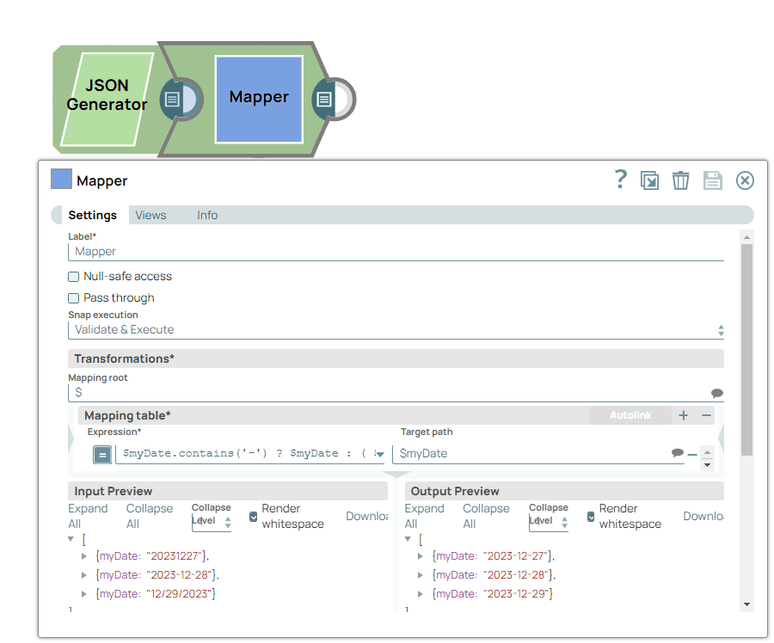Screen dimensions: 774x643
Task: Toggle the expression equals button
Action: pyautogui.click(x=102, y=454)
